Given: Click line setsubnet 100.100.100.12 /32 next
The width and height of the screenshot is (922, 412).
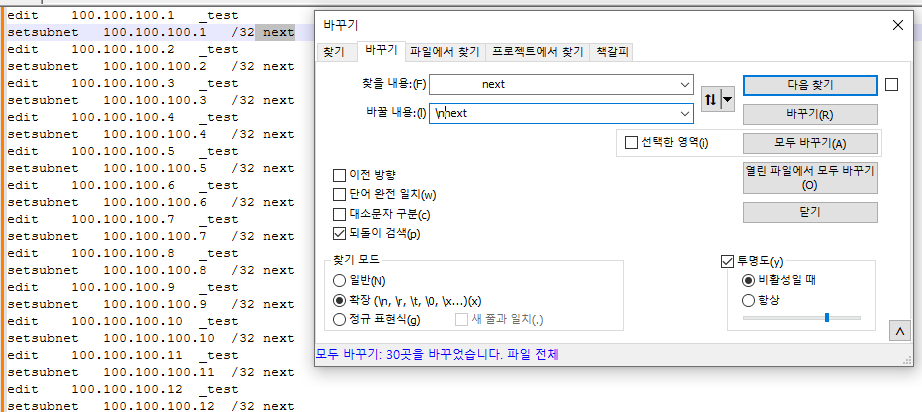Looking at the screenshot, I should click(151, 406).
